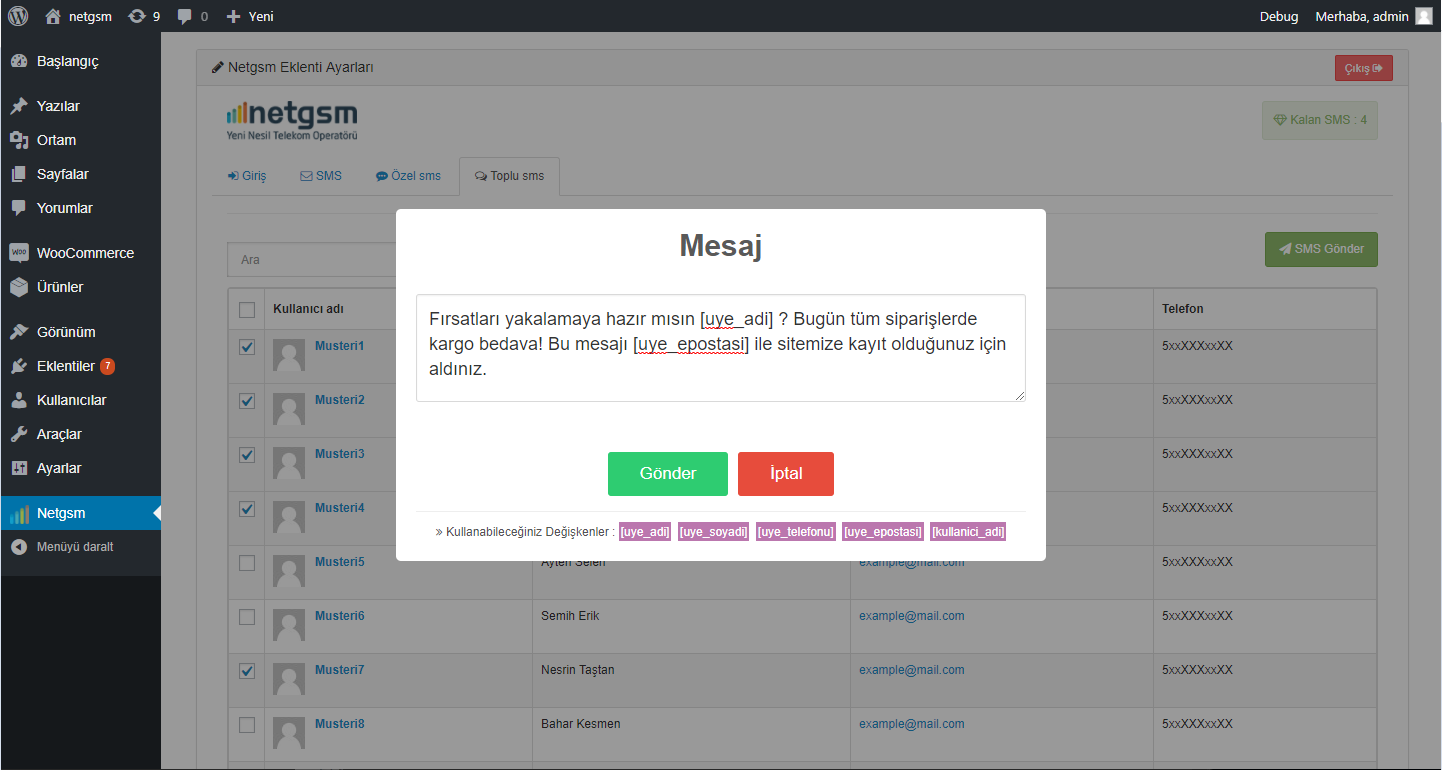Check the Musteri5 checkbox

pyautogui.click(x=247, y=563)
